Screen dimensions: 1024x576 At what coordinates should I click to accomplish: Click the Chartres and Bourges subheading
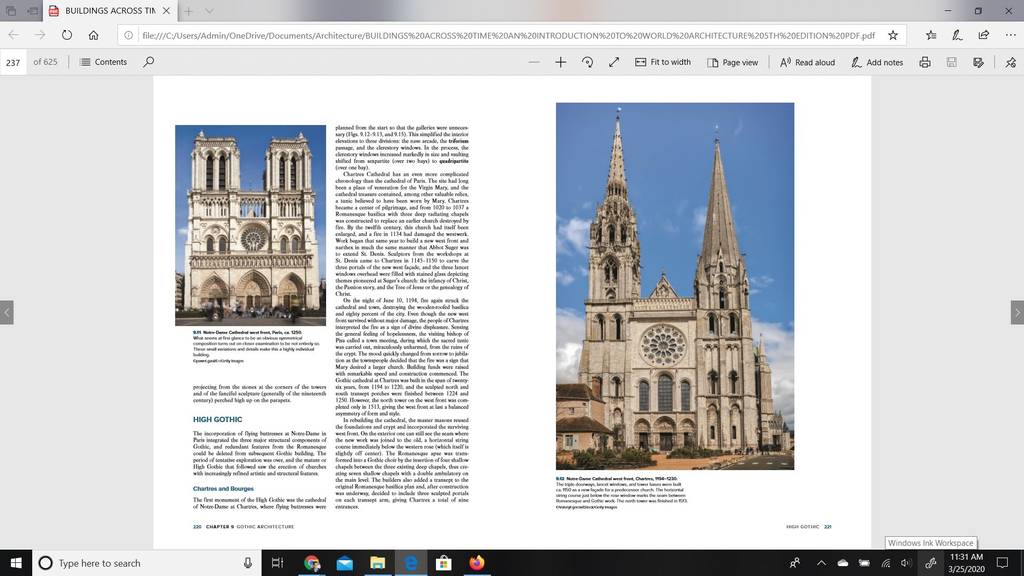tap(223, 488)
